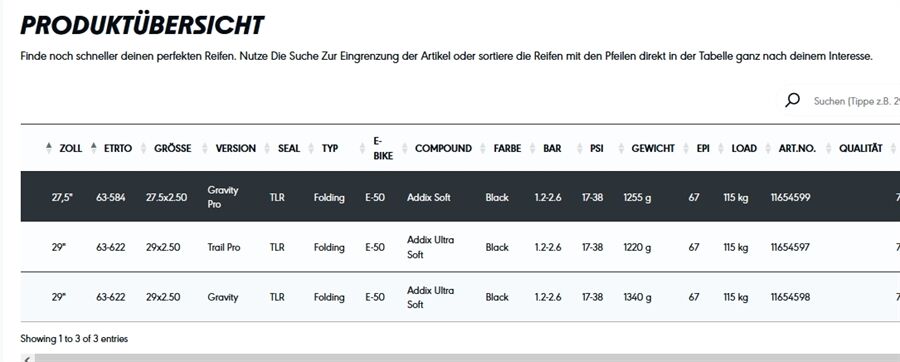
Task: Focus the Suchen search input field
Action: click(x=855, y=101)
